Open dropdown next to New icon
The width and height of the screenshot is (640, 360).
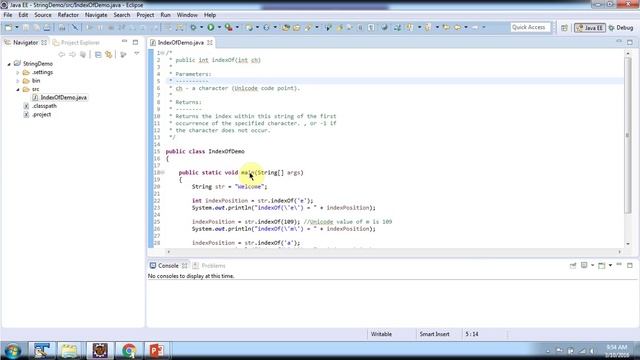17,27
